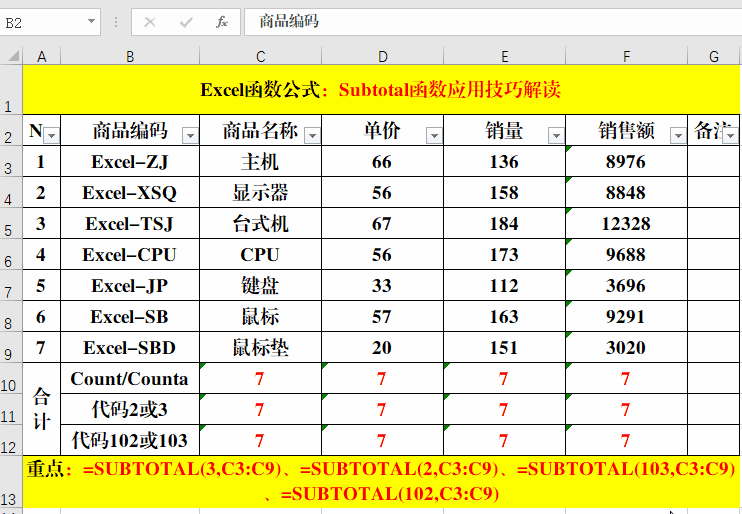742x514 pixels.
Task: Click the 重点 SUBTOTAL formula note cell
Action: (x=381, y=482)
